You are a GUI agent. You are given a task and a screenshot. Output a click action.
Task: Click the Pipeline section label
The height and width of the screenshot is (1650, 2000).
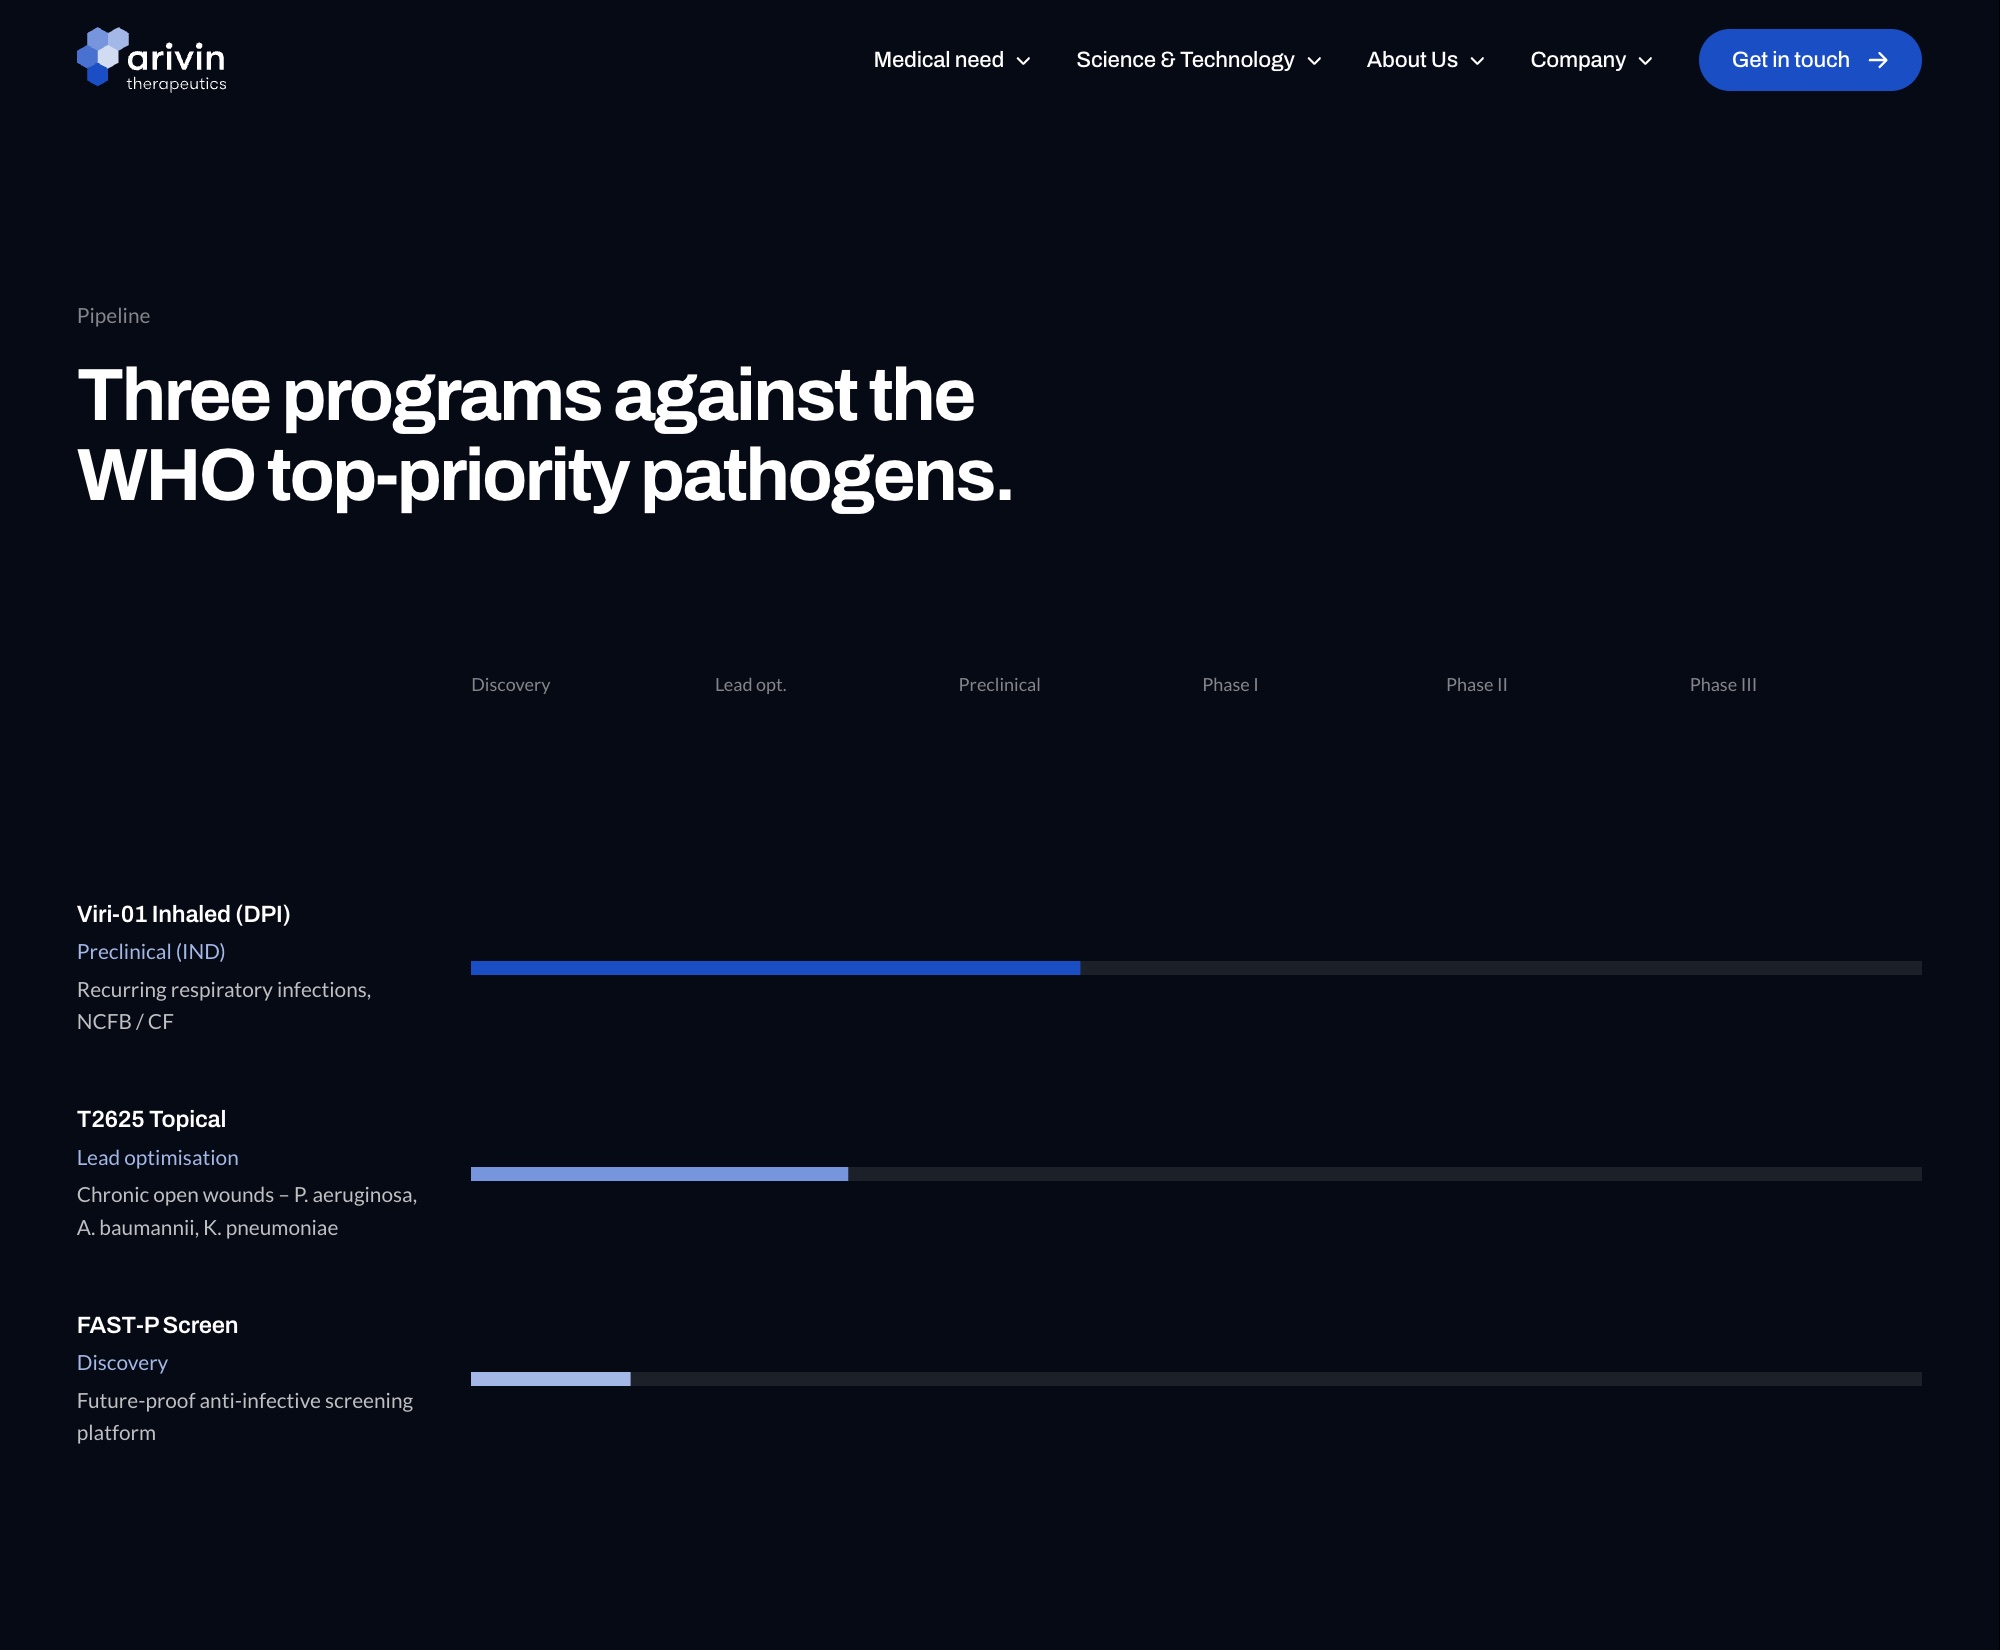coord(113,316)
